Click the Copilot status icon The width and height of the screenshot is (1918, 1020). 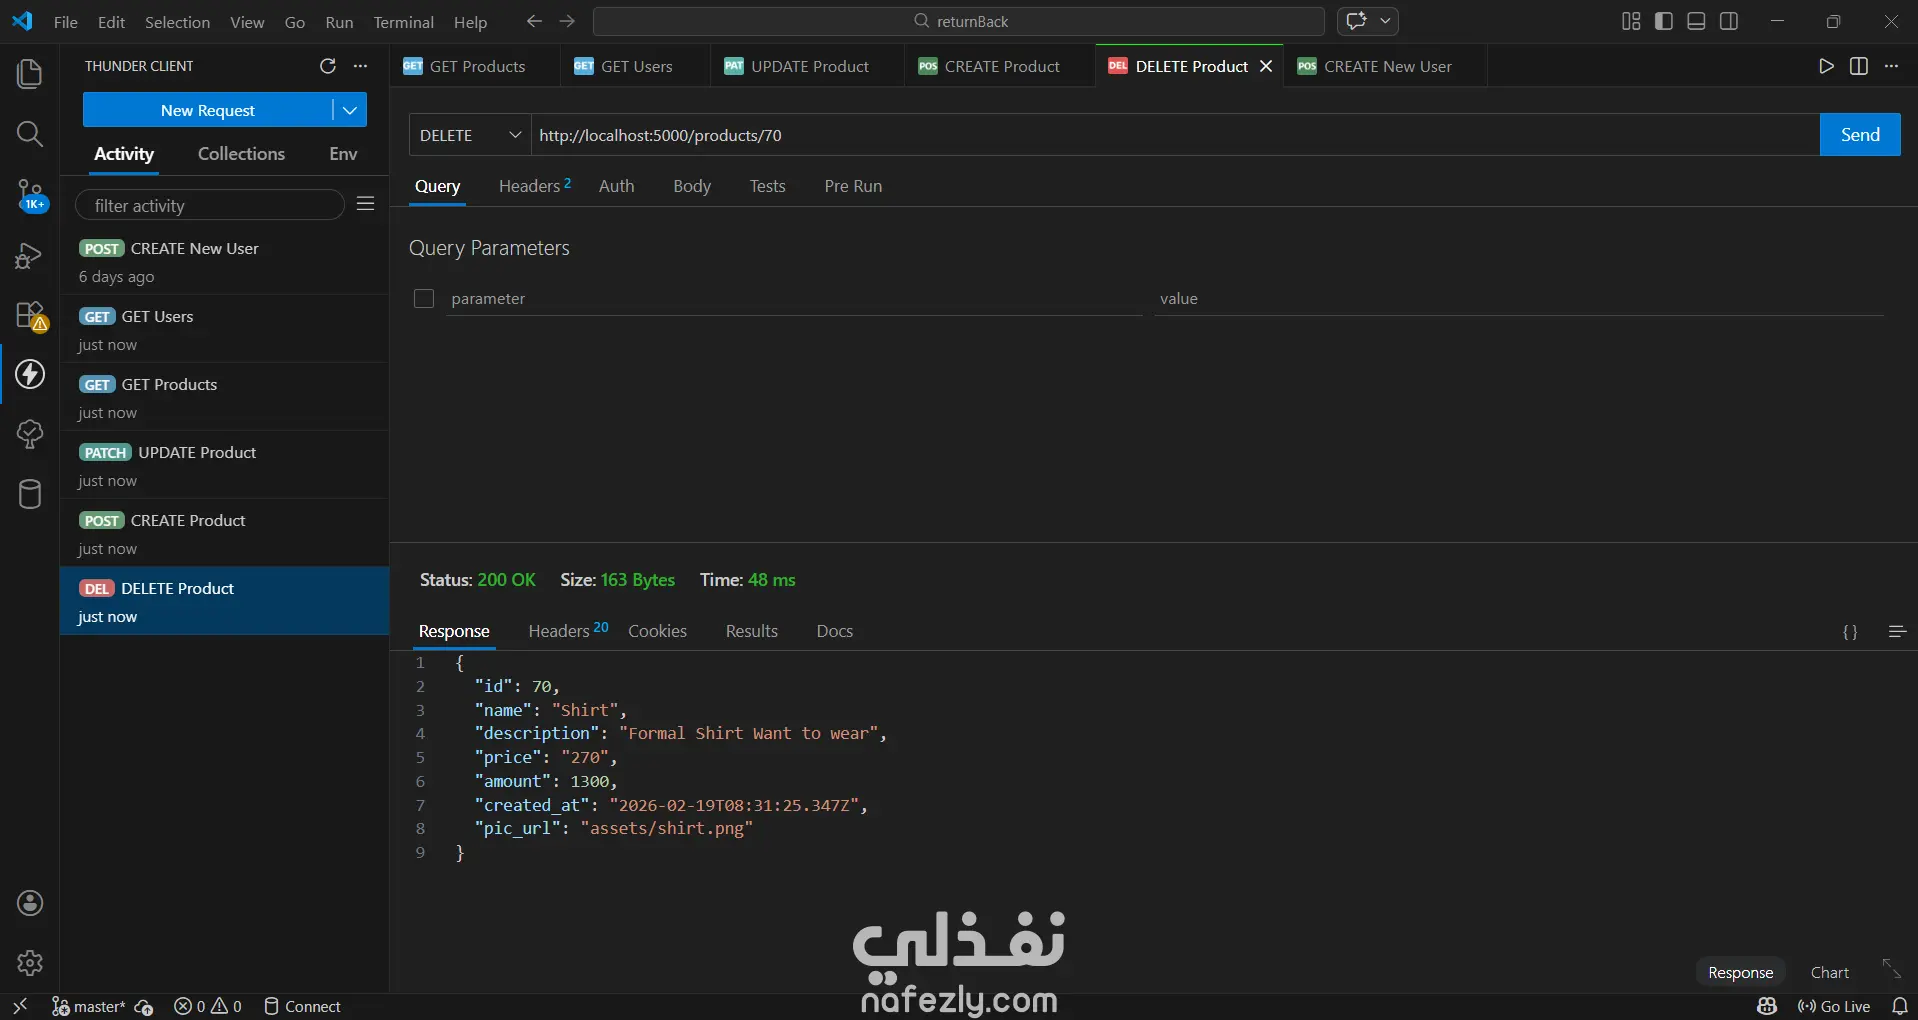(1767, 1006)
